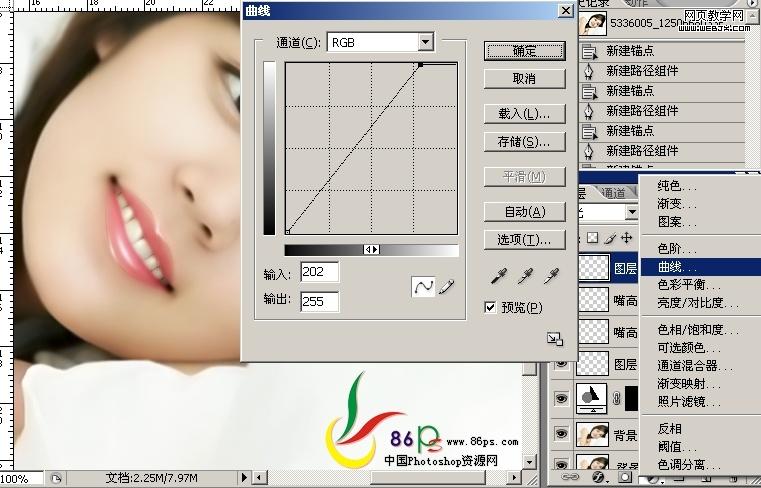761x488 pixels.
Task: Click the add layer mask icon
Action: [x=625, y=477]
